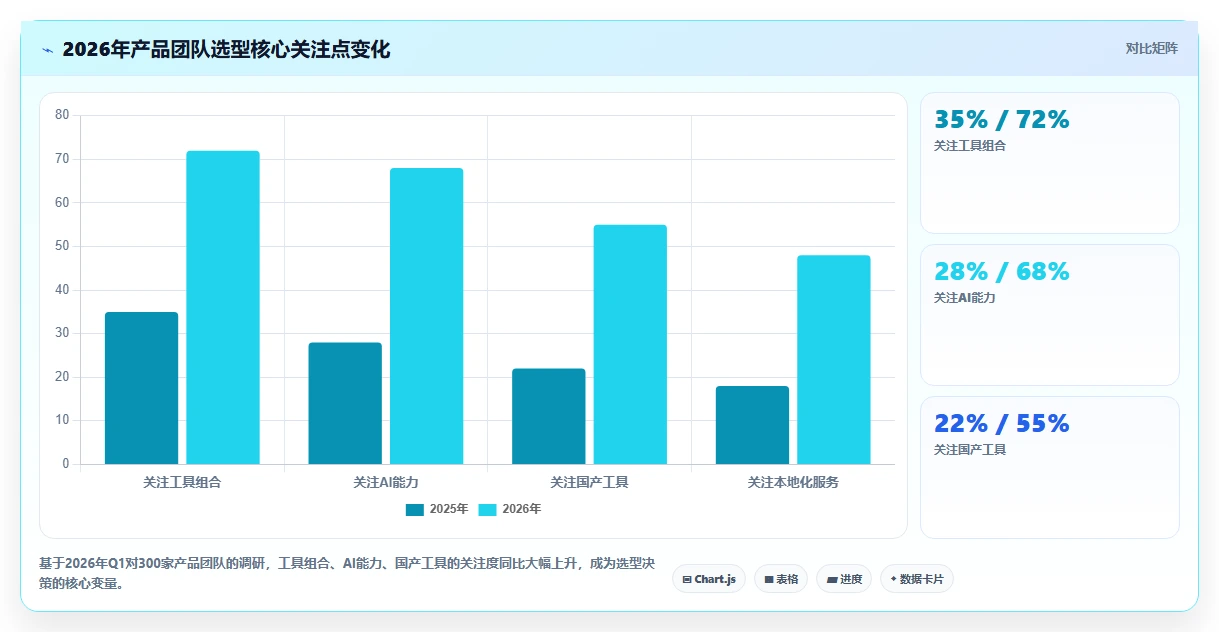Click the 2025 bar for 关注工具组合
Screen dimensions: 1219x632
tap(142, 388)
